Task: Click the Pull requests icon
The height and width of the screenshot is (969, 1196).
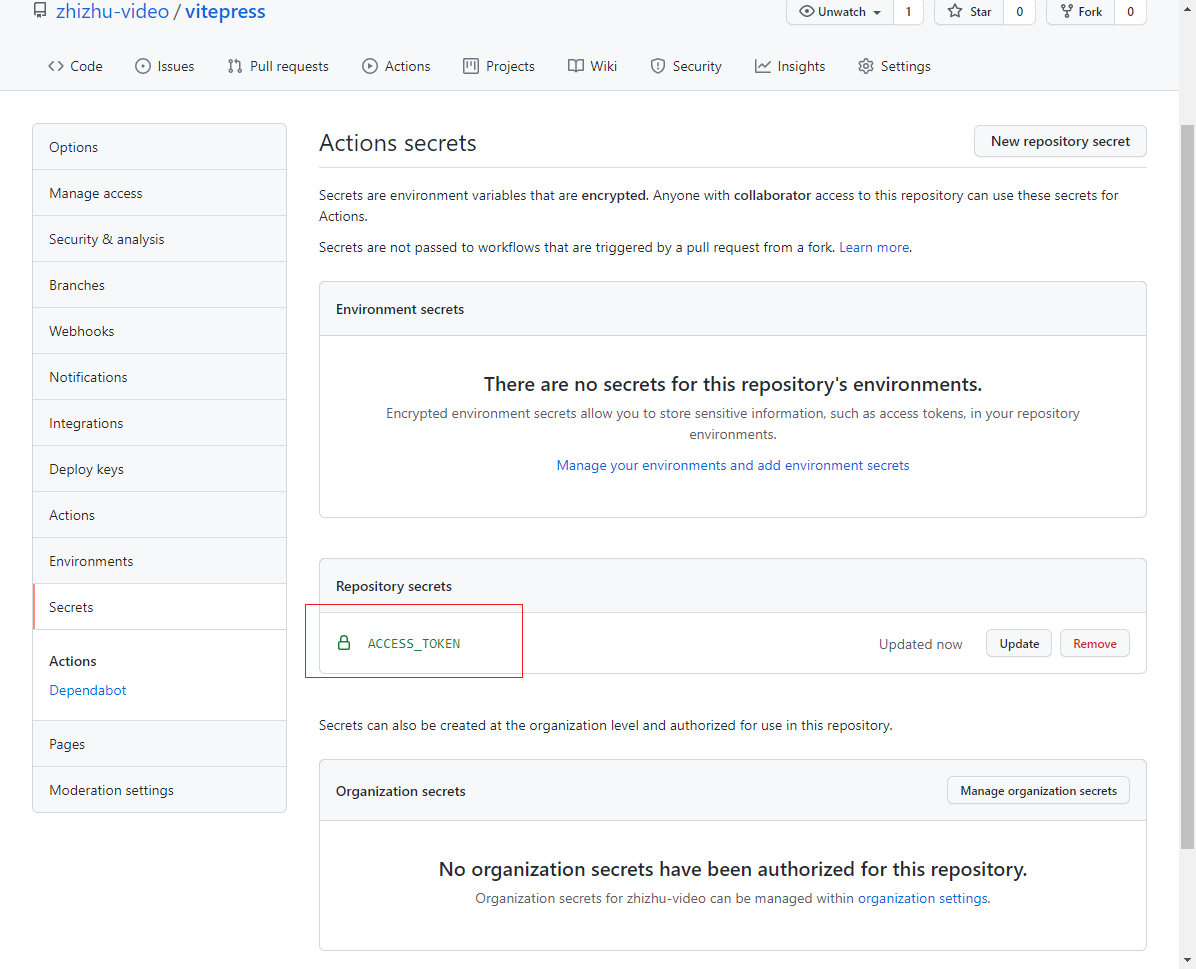Action: pos(235,66)
